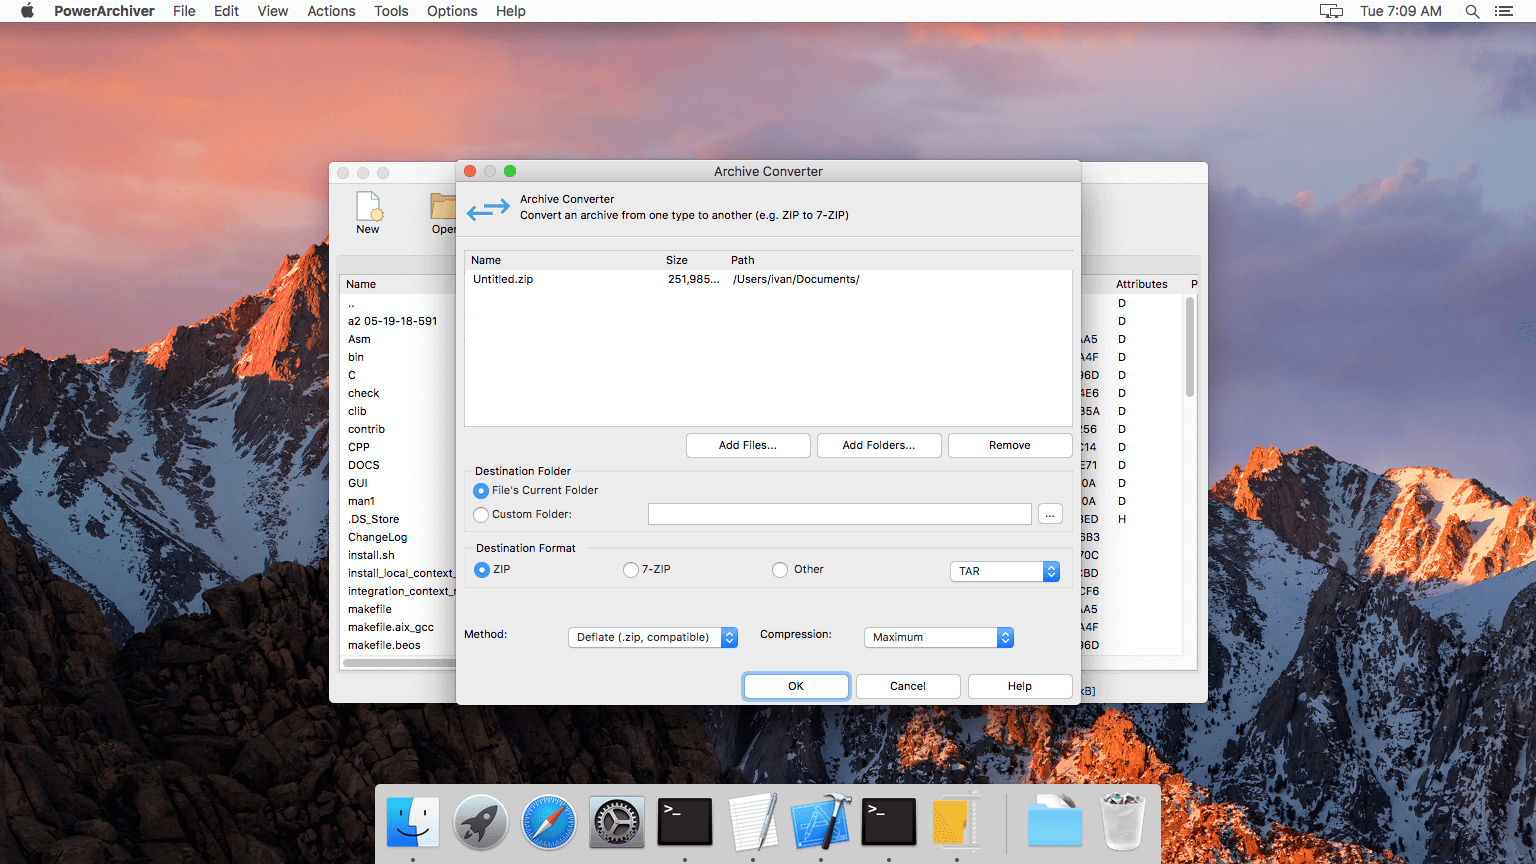
Task: Click the browse '...' button for custom folder
Action: tap(1050, 514)
